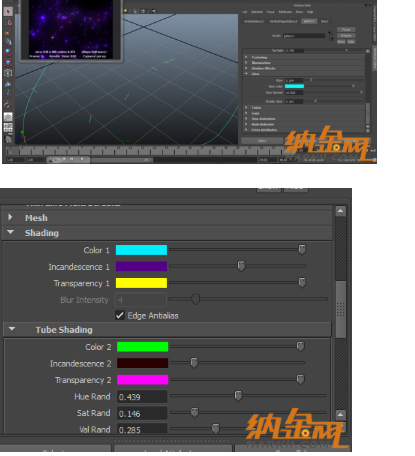Pick the Universal Manipulator tool

click(x=8, y=73)
